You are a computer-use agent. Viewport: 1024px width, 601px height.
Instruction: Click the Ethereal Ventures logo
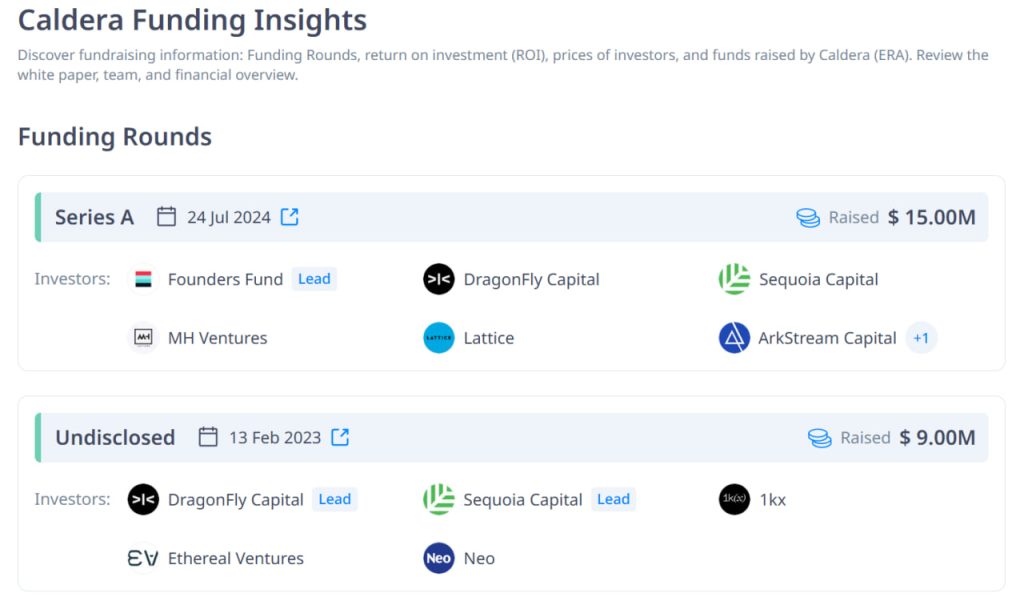point(143,558)
